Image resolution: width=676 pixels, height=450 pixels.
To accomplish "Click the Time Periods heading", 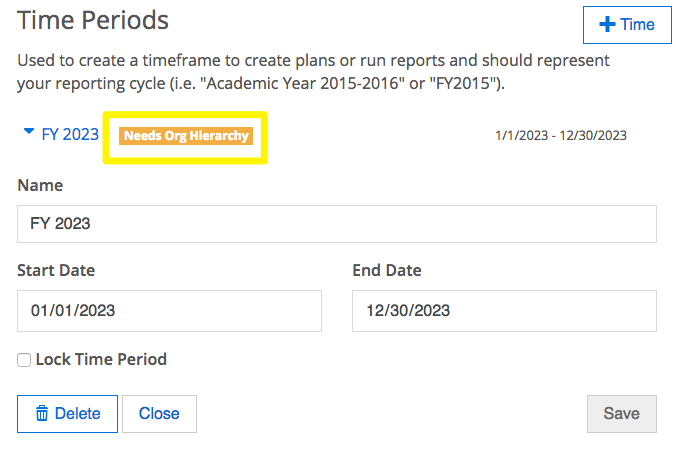I will (x=93, y=20).
